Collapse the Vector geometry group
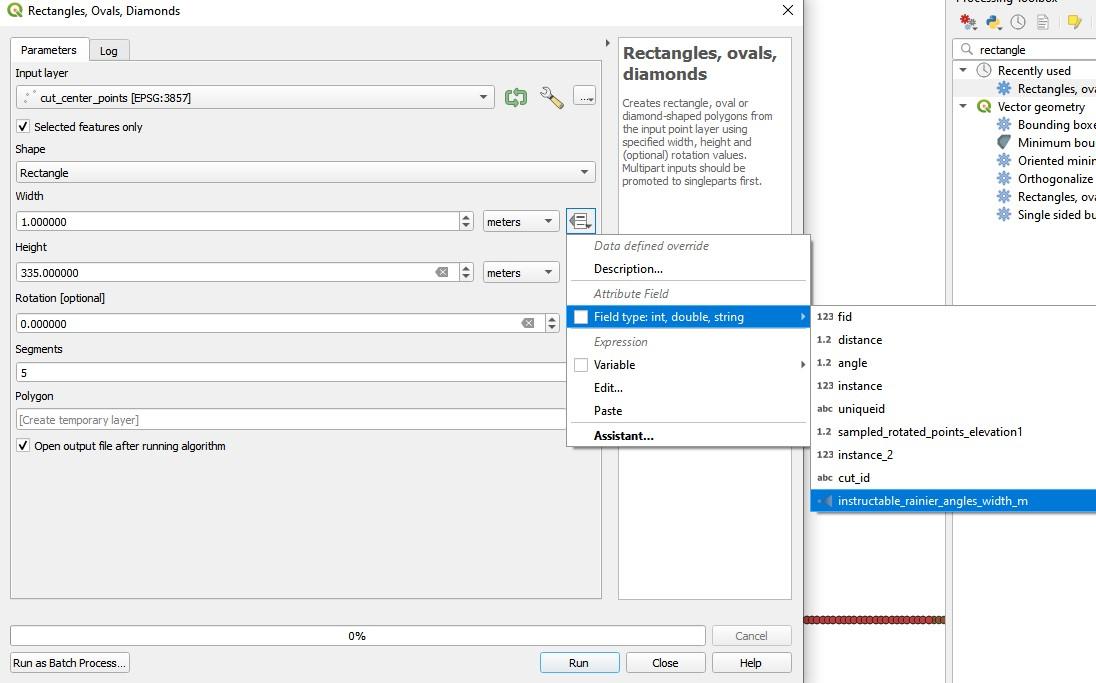 (x=962, y=106)
